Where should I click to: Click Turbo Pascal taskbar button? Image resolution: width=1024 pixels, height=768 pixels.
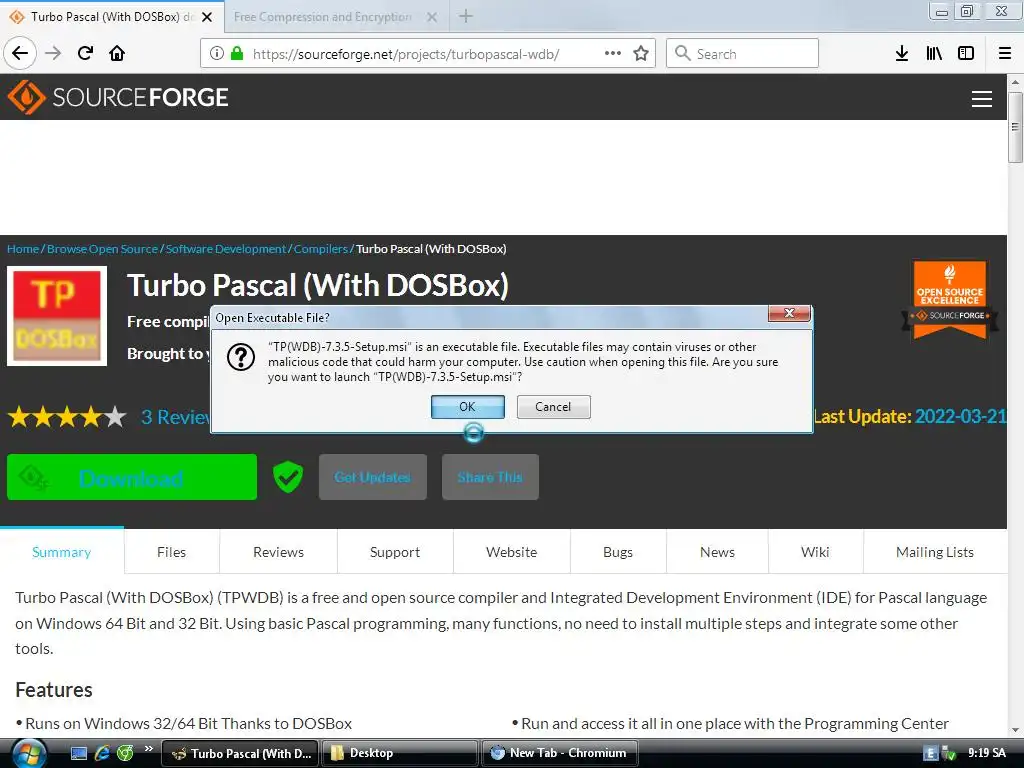240,753
